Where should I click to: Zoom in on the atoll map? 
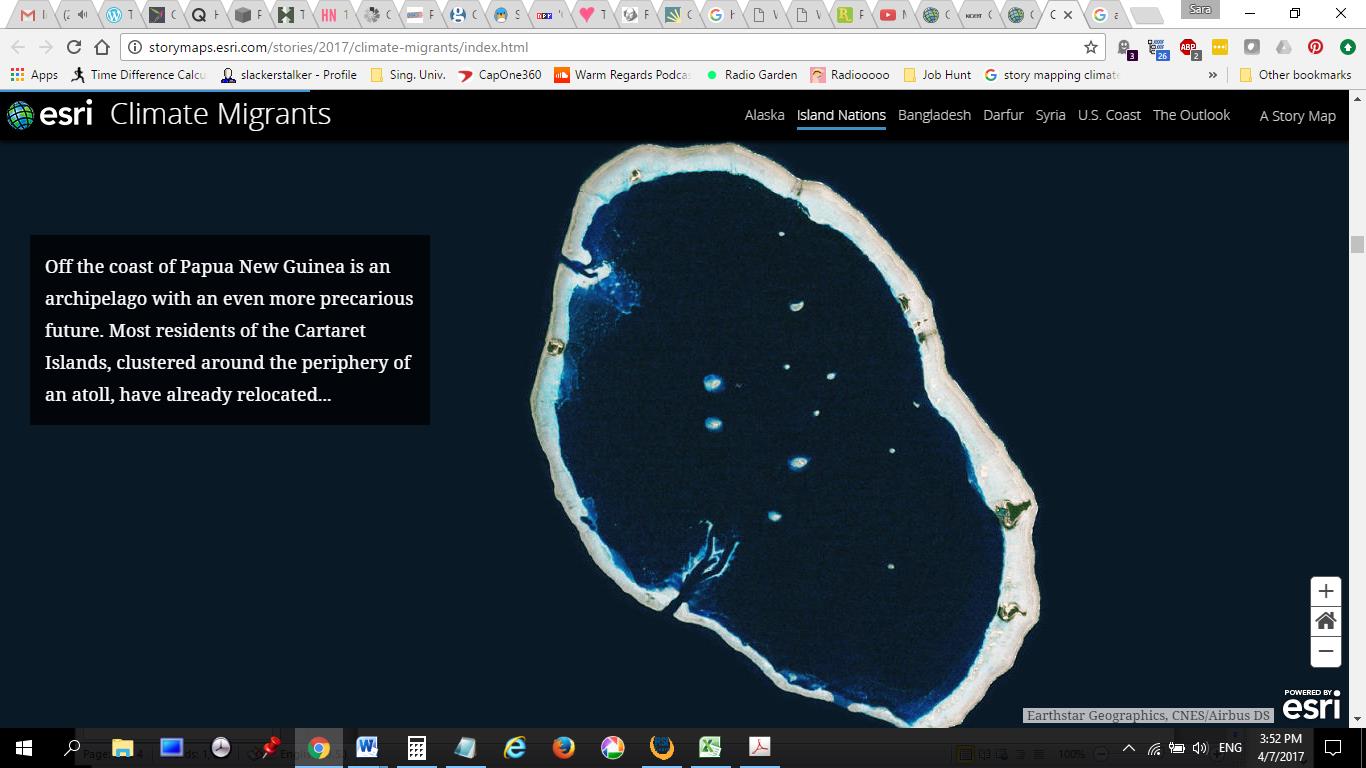point(1325,591)
